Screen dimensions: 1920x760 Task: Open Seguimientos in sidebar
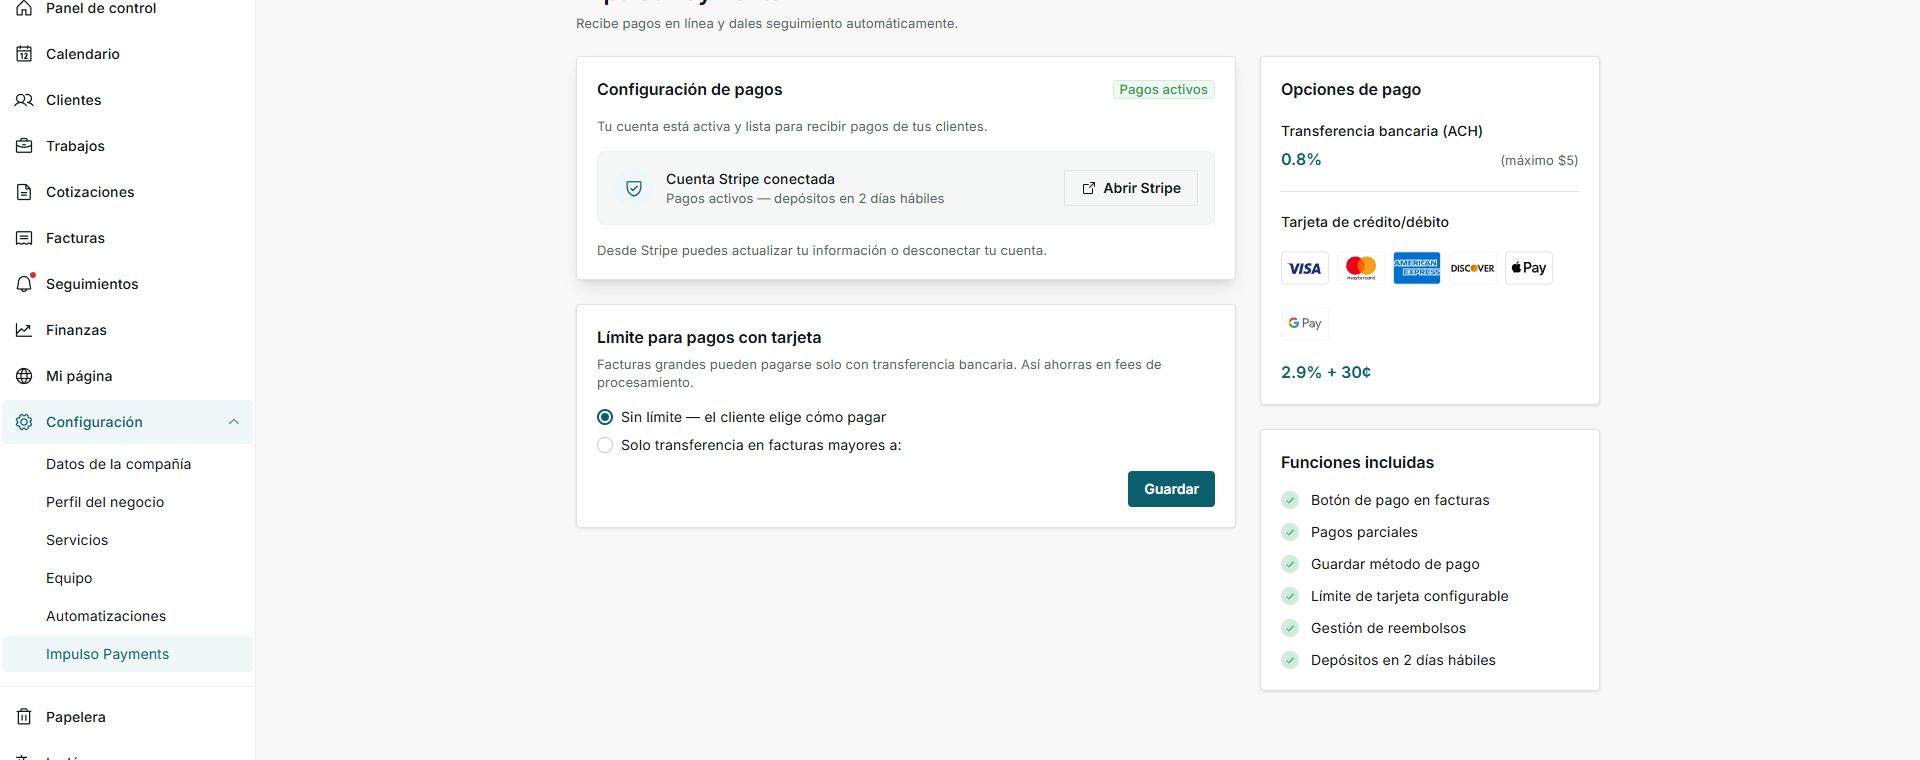pos(127,284)
